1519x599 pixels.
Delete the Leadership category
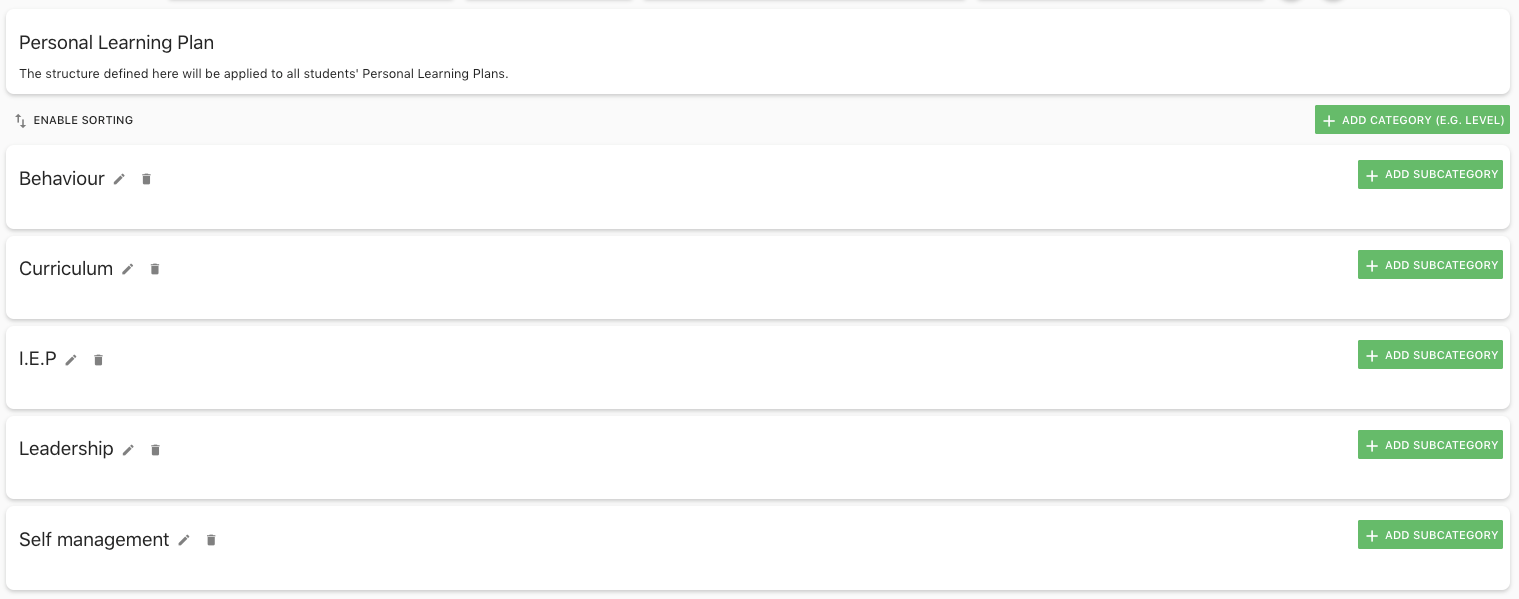pyautogui.click(x=155, y=450)
